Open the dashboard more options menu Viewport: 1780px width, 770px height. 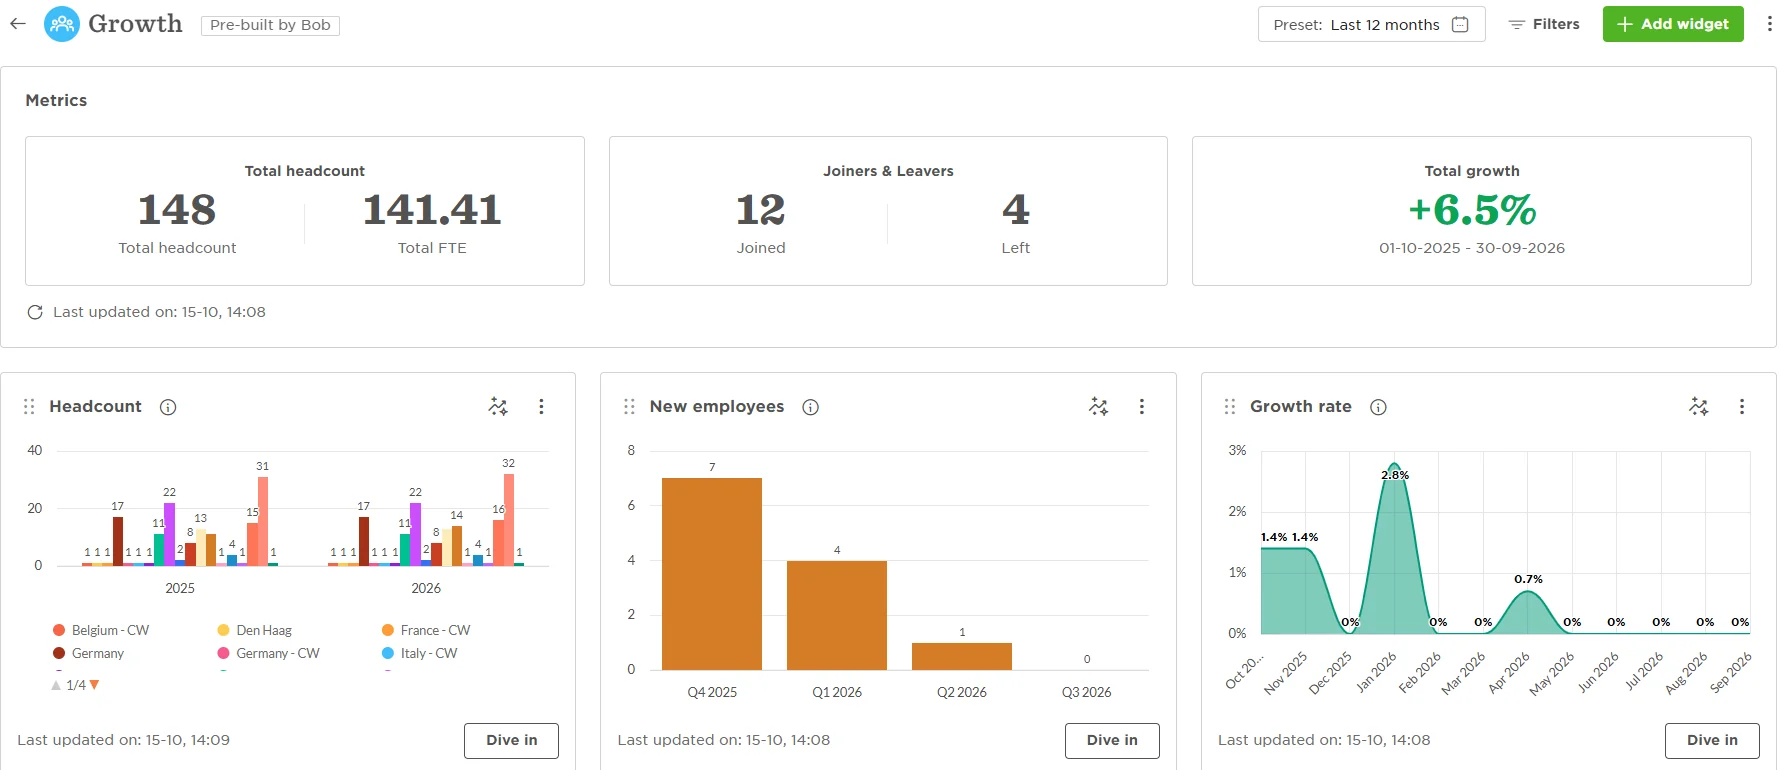tap(1769, 24)
